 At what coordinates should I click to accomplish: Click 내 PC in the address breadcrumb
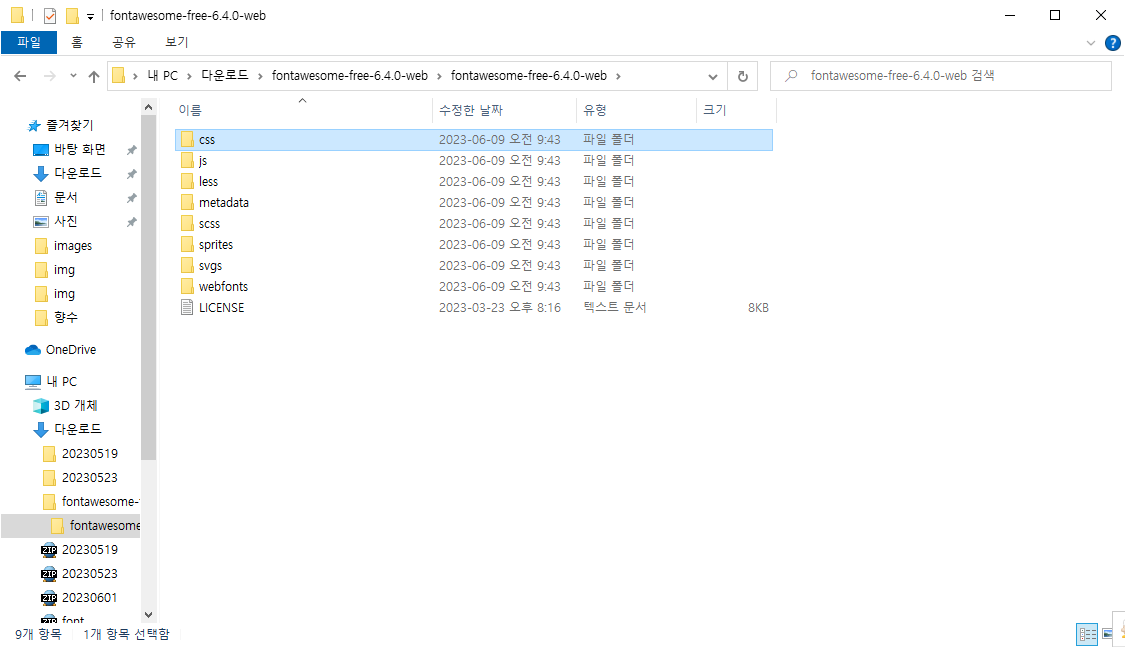click(162, 76)
